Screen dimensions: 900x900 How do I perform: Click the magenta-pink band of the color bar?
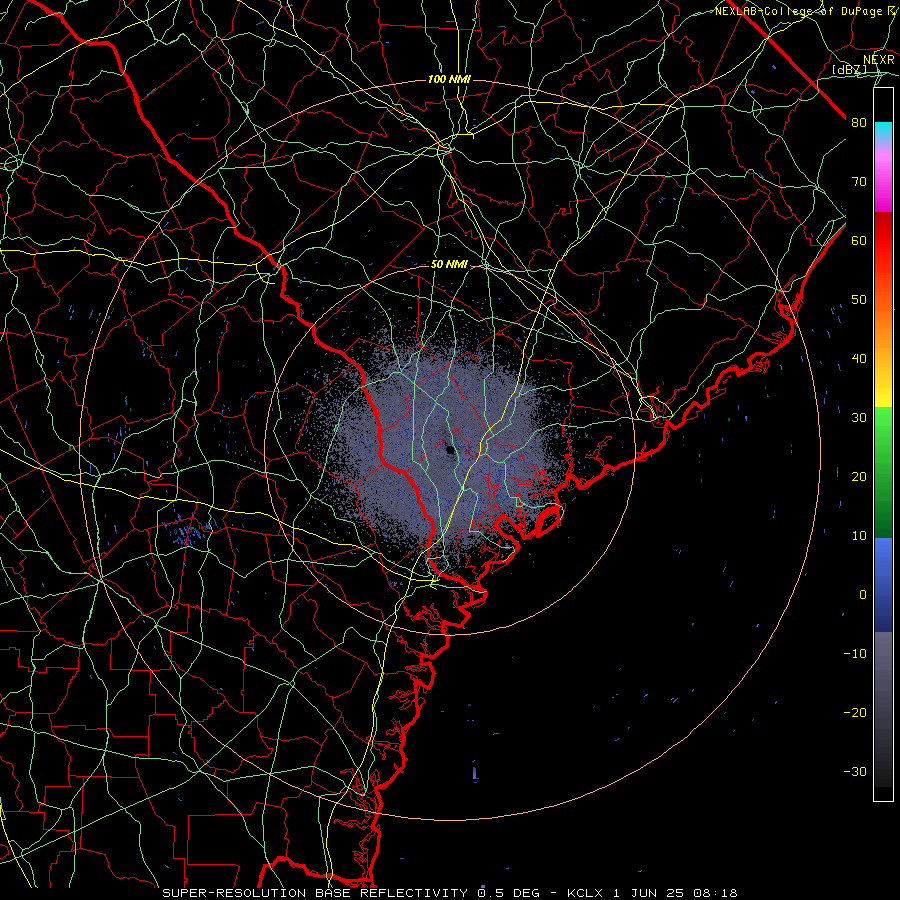coord(883,178)
